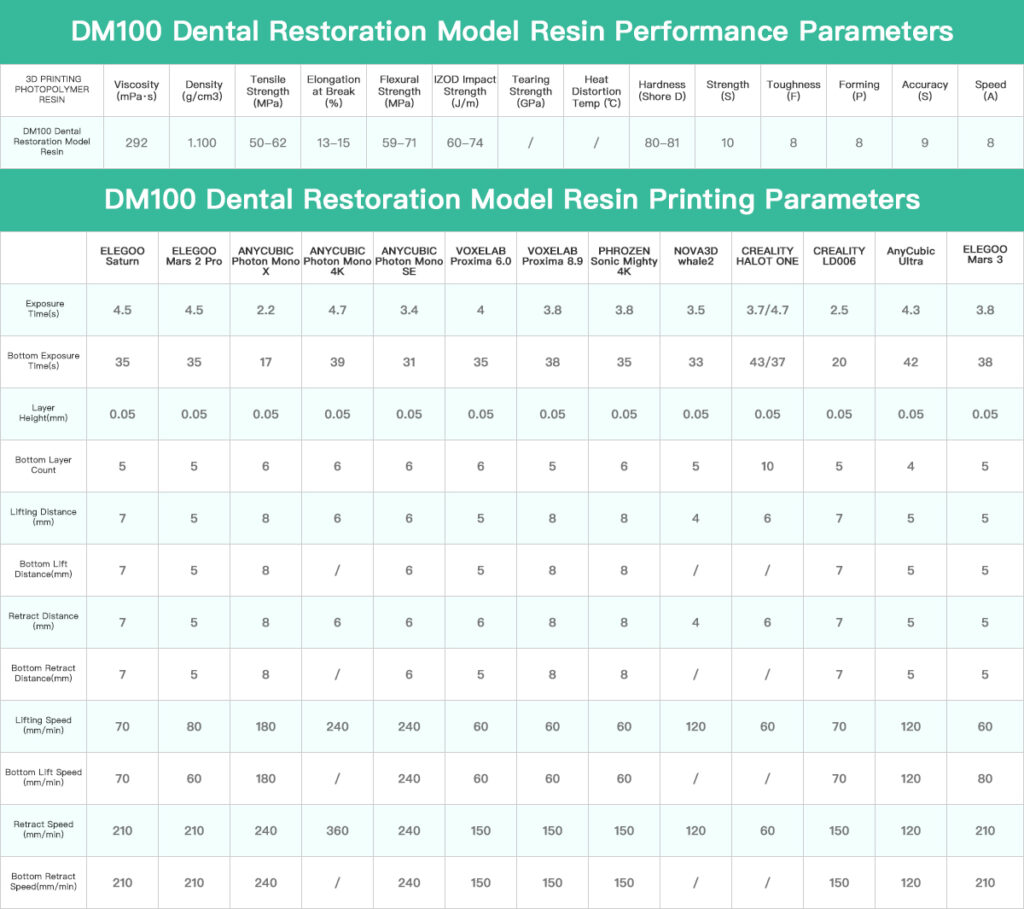Image resolution: width=1024 pixels, height=909 pixels.
Task: Click the Tensile Strength (MPa) header
Action: [x=268, y=91]
